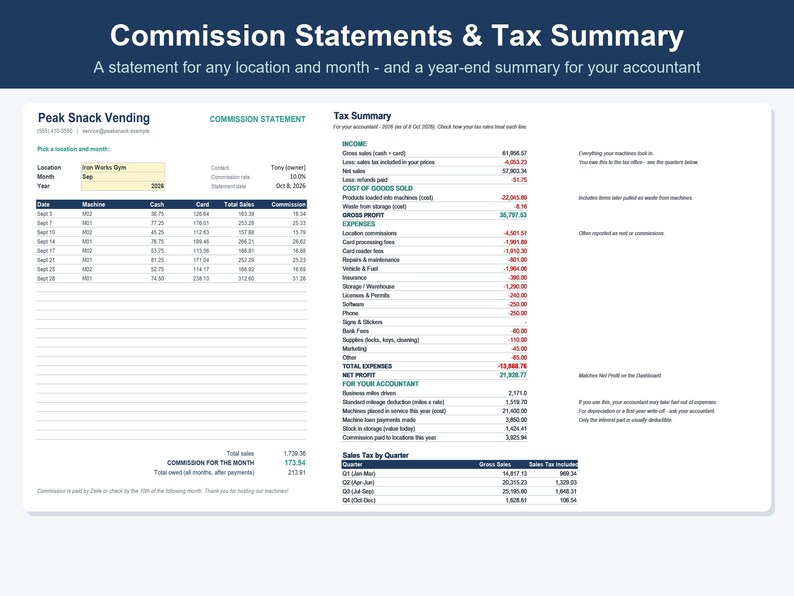
Task: Select the 'Sept 3' date cell
Action: (x=45, y=214)
